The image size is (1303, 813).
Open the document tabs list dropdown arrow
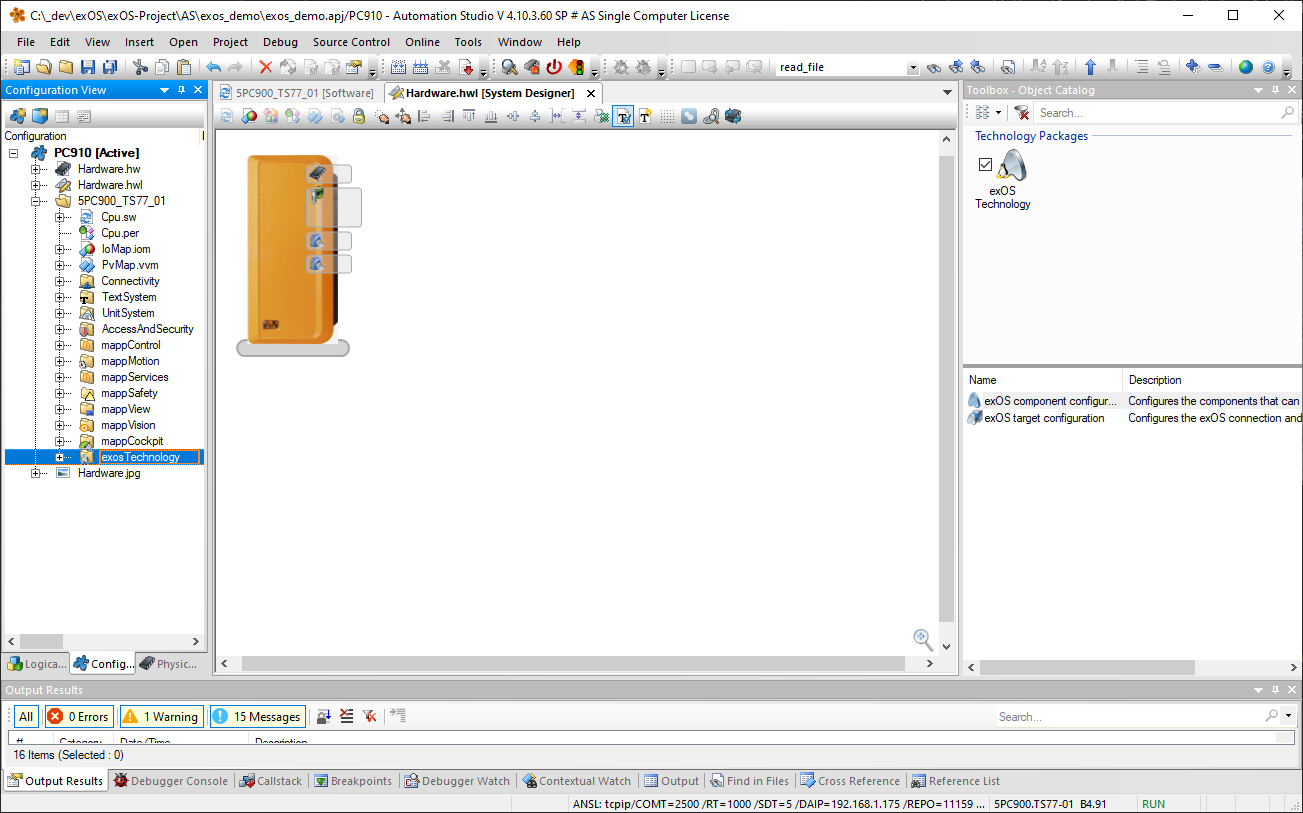(x=948, y=93)
